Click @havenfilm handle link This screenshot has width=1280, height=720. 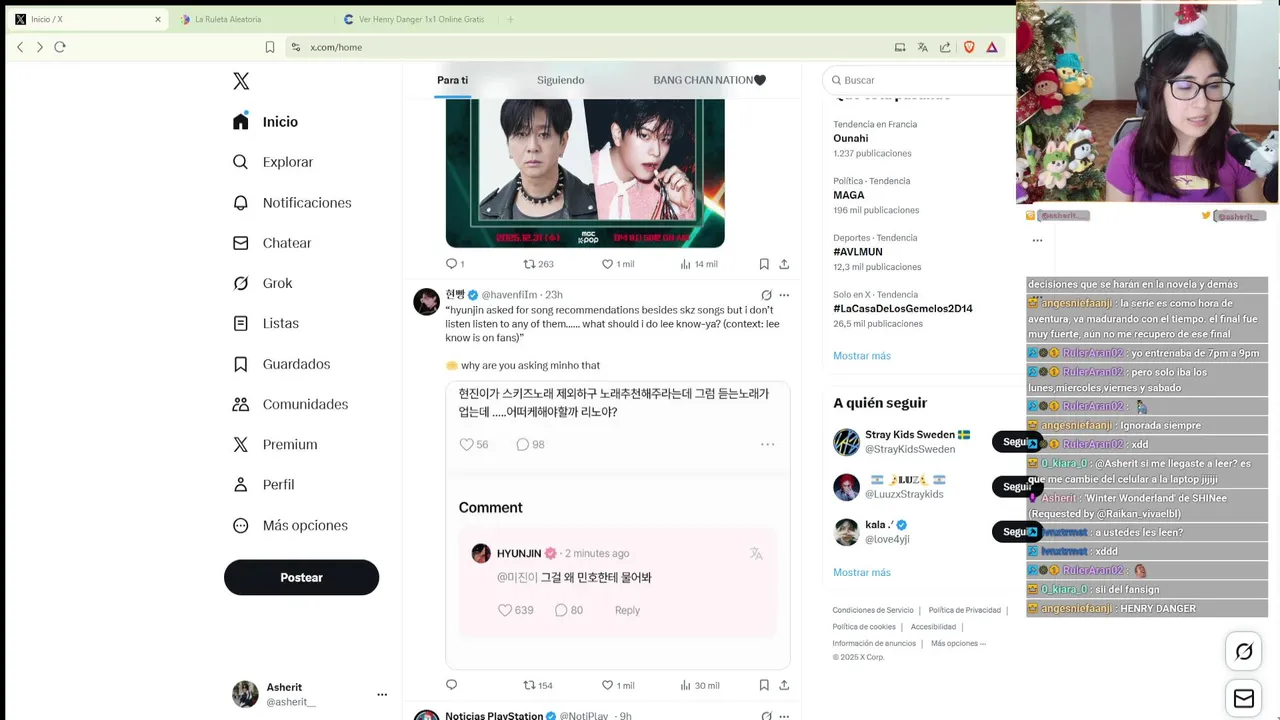(x=509, y=295)
